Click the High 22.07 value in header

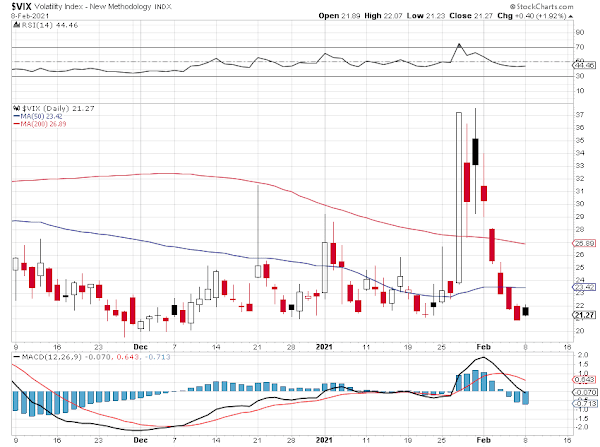pos(383,16)
